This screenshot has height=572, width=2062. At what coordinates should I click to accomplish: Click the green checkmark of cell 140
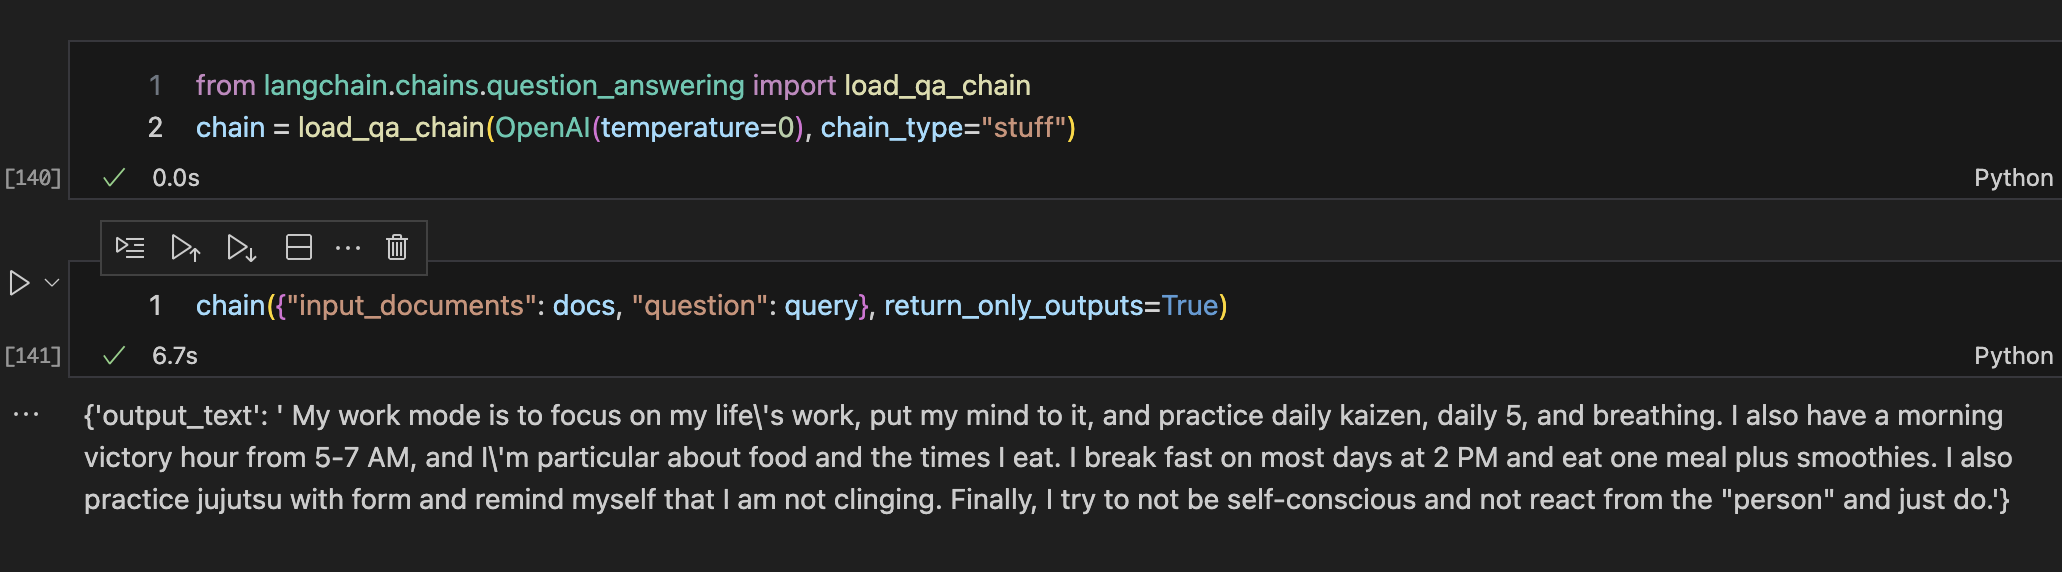click(x=115, y=178)
